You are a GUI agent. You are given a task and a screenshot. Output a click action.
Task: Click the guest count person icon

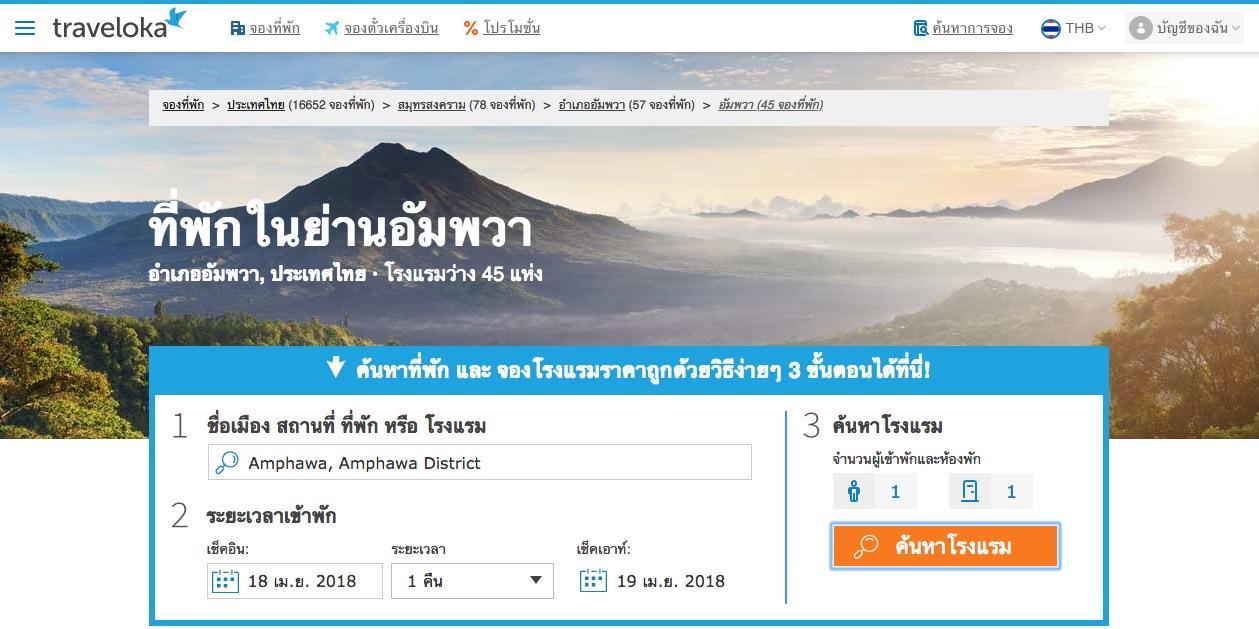[854, 491]
